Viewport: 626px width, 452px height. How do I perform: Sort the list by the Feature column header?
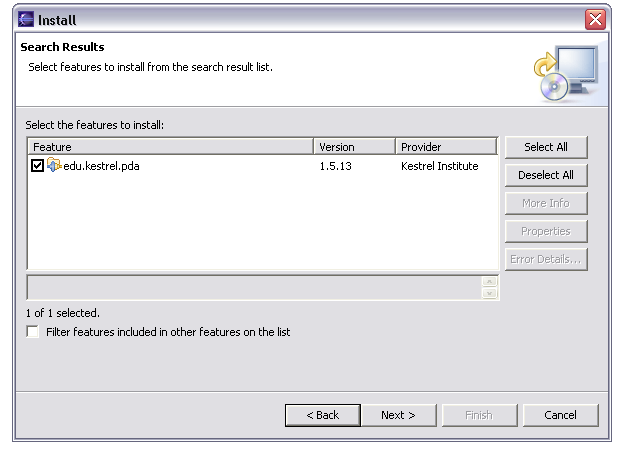tap(171, 147)
